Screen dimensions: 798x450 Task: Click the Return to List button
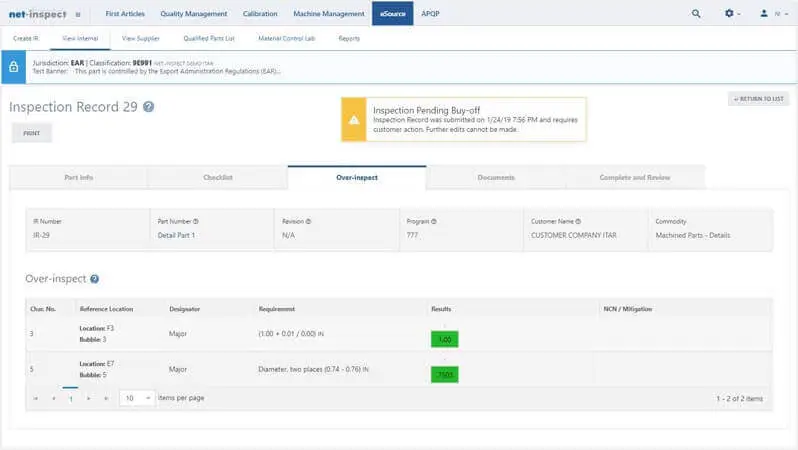pyautogui.click(x=758, y=99)
